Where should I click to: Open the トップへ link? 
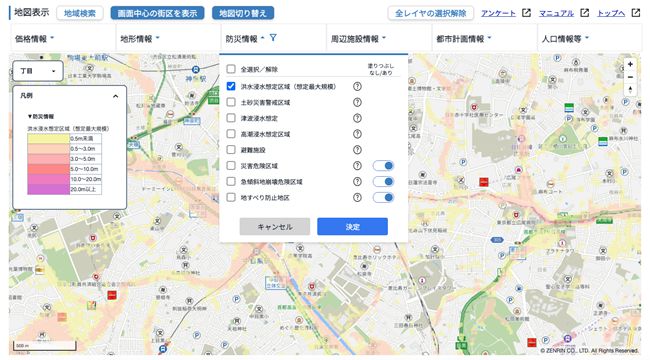(611, 13)
